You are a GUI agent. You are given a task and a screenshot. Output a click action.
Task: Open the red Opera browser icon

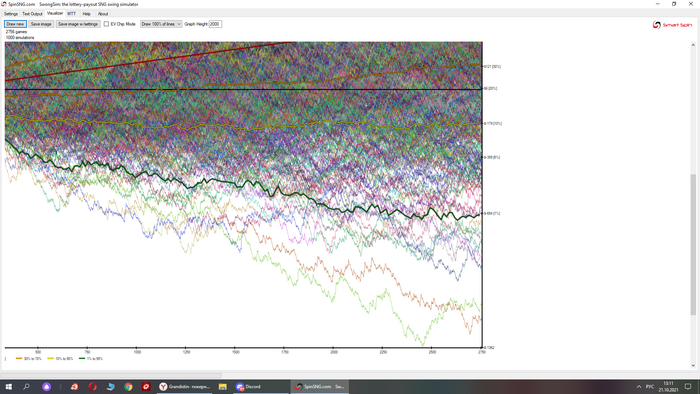(92, 386)
